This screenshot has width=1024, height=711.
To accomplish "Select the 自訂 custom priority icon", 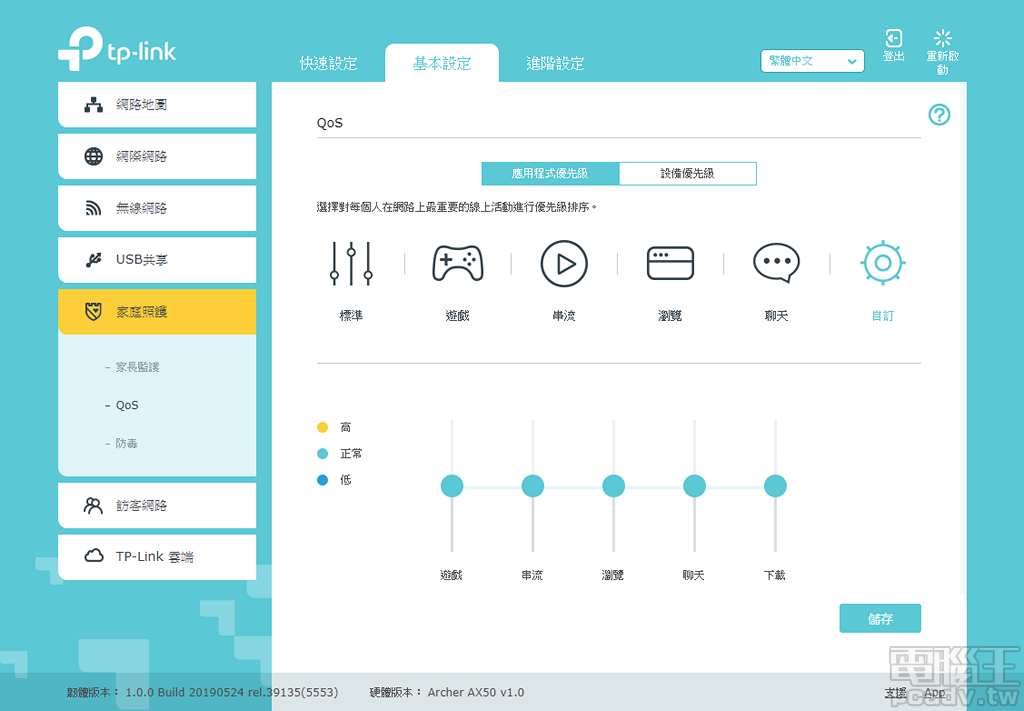I will point(882,262).
